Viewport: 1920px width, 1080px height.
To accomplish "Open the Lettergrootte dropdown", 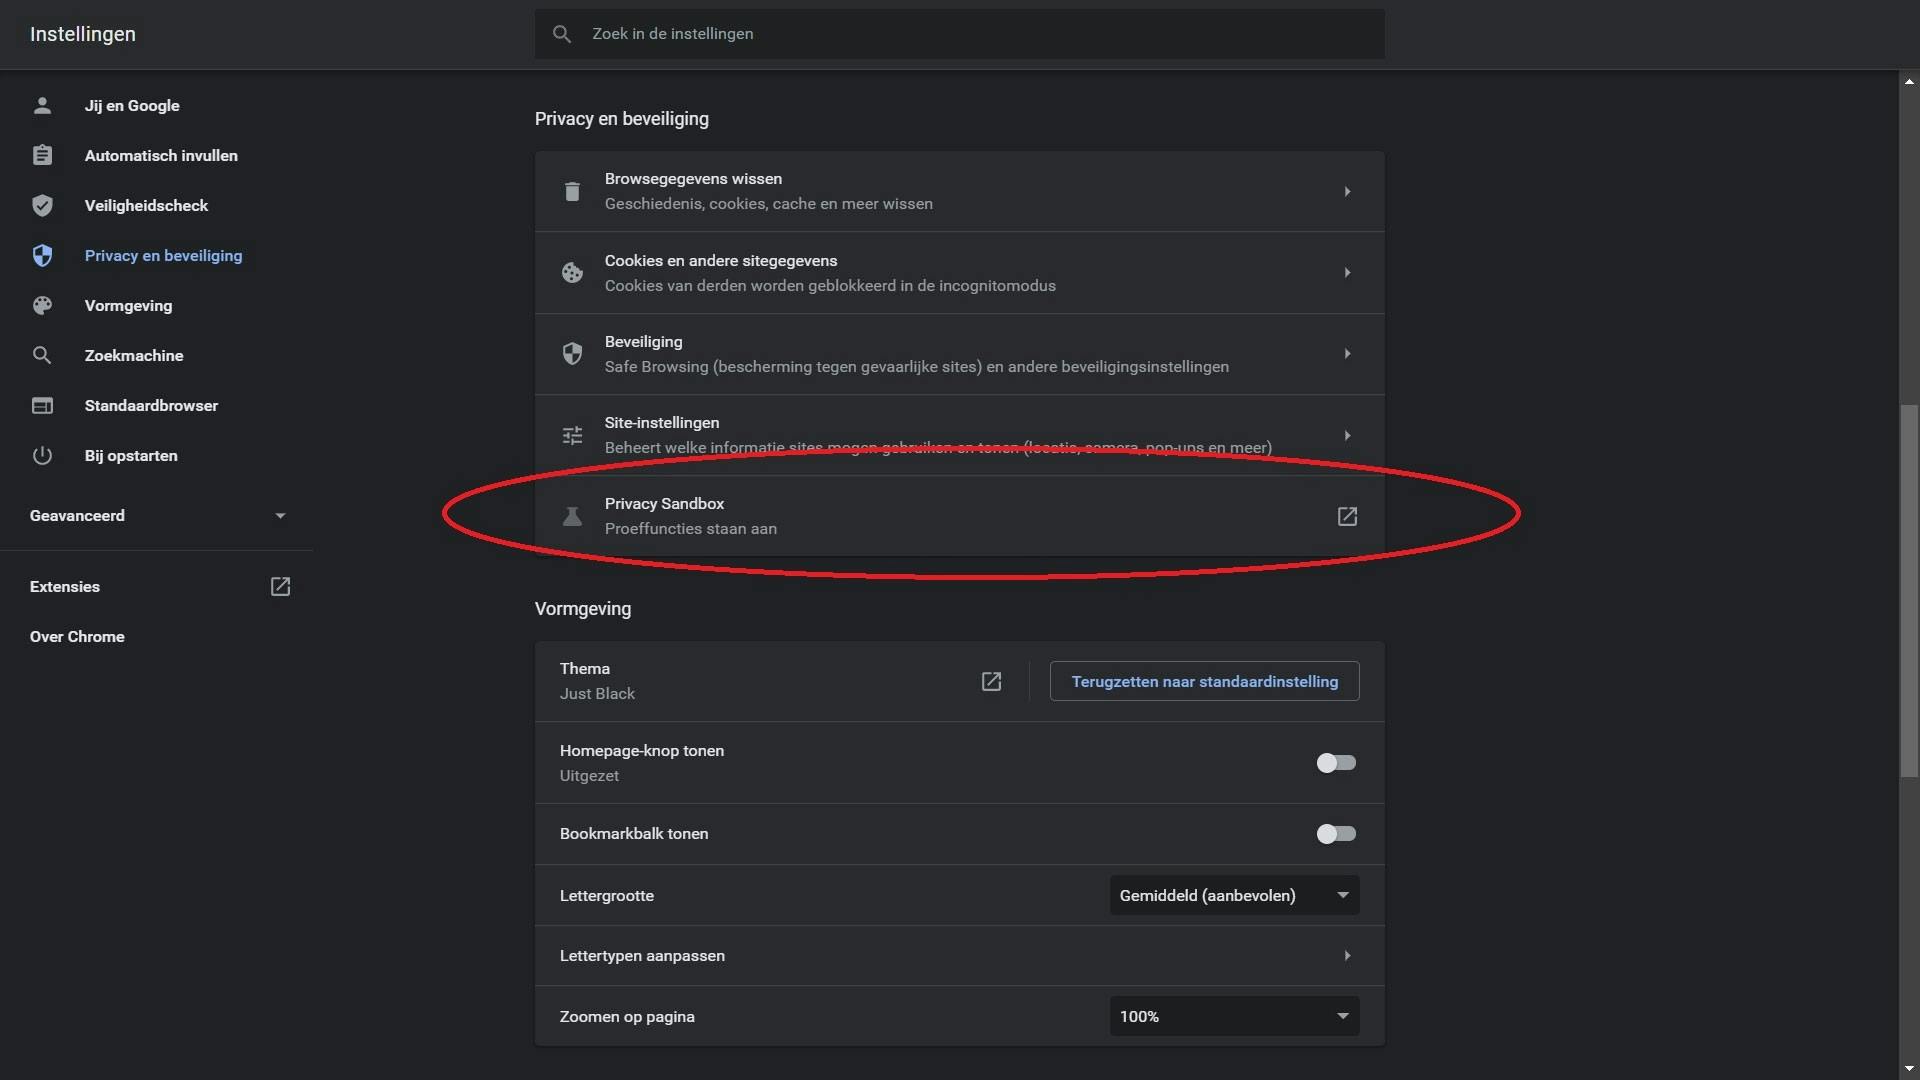I will [x=1234, y=896].
